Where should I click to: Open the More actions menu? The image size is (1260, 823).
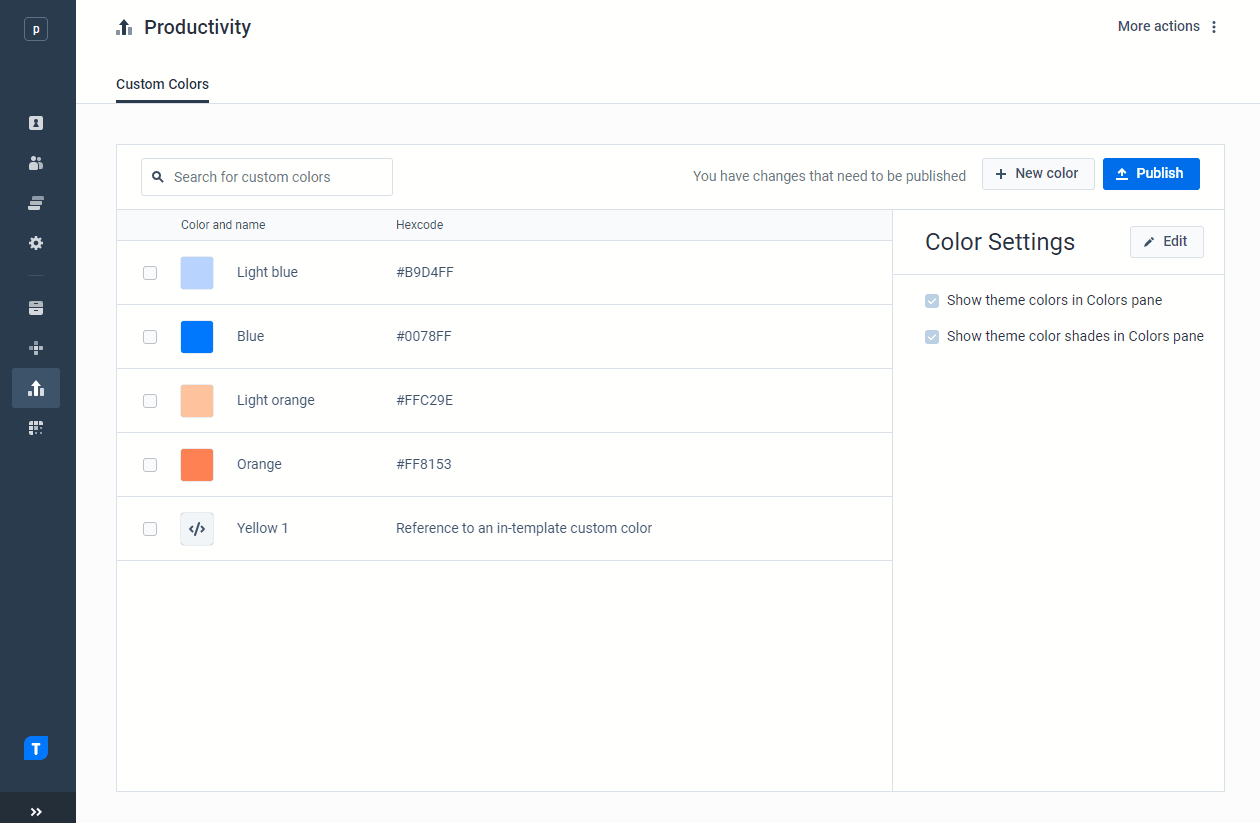[1169, 27]
